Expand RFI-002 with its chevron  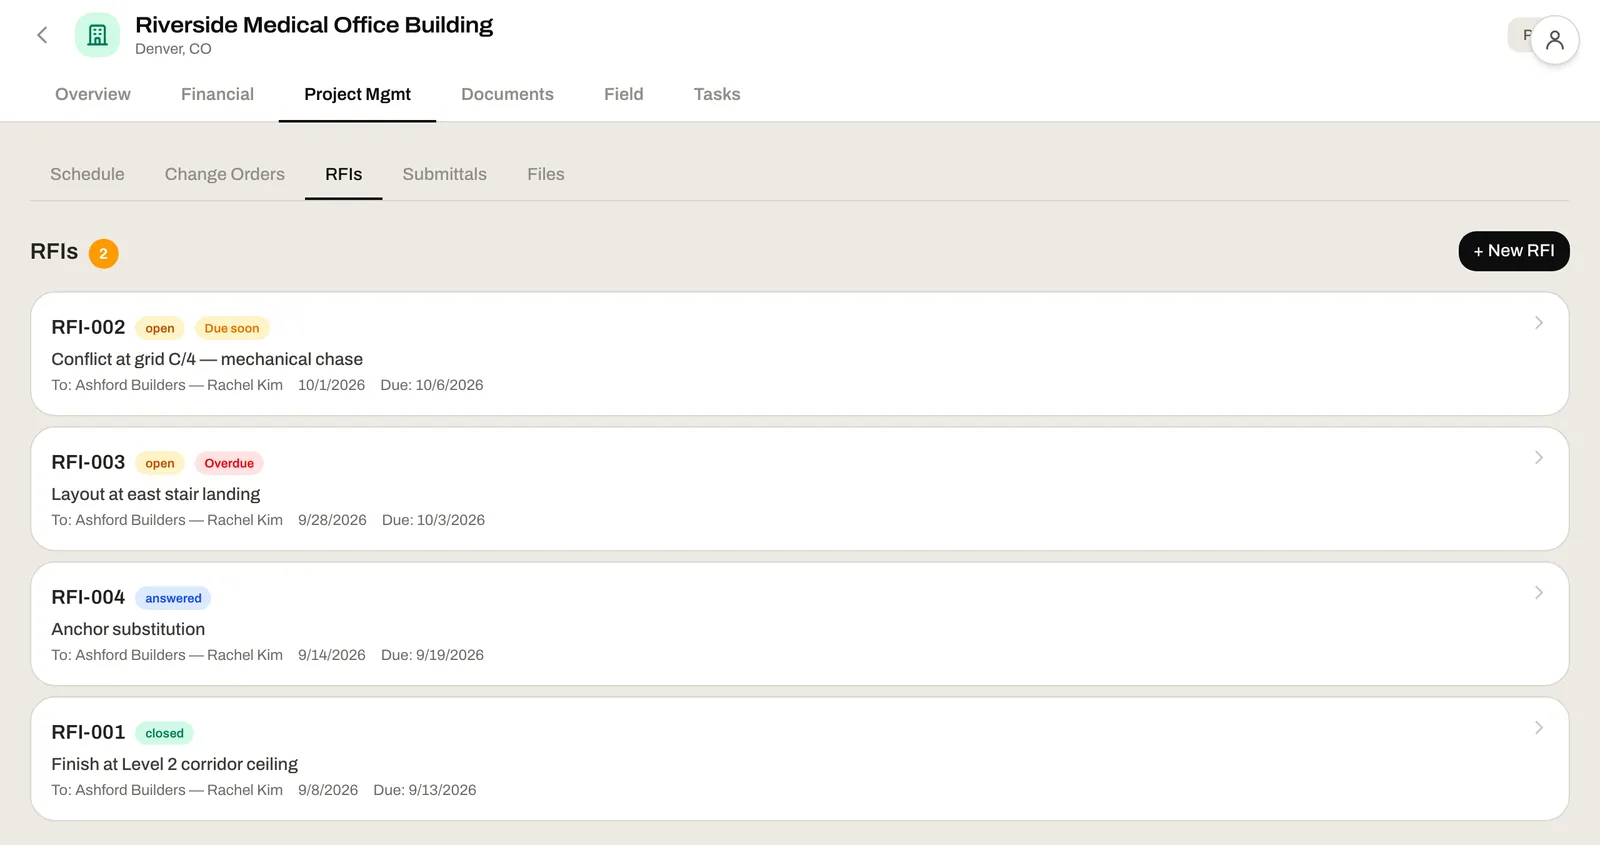(x=1538, y=323)
